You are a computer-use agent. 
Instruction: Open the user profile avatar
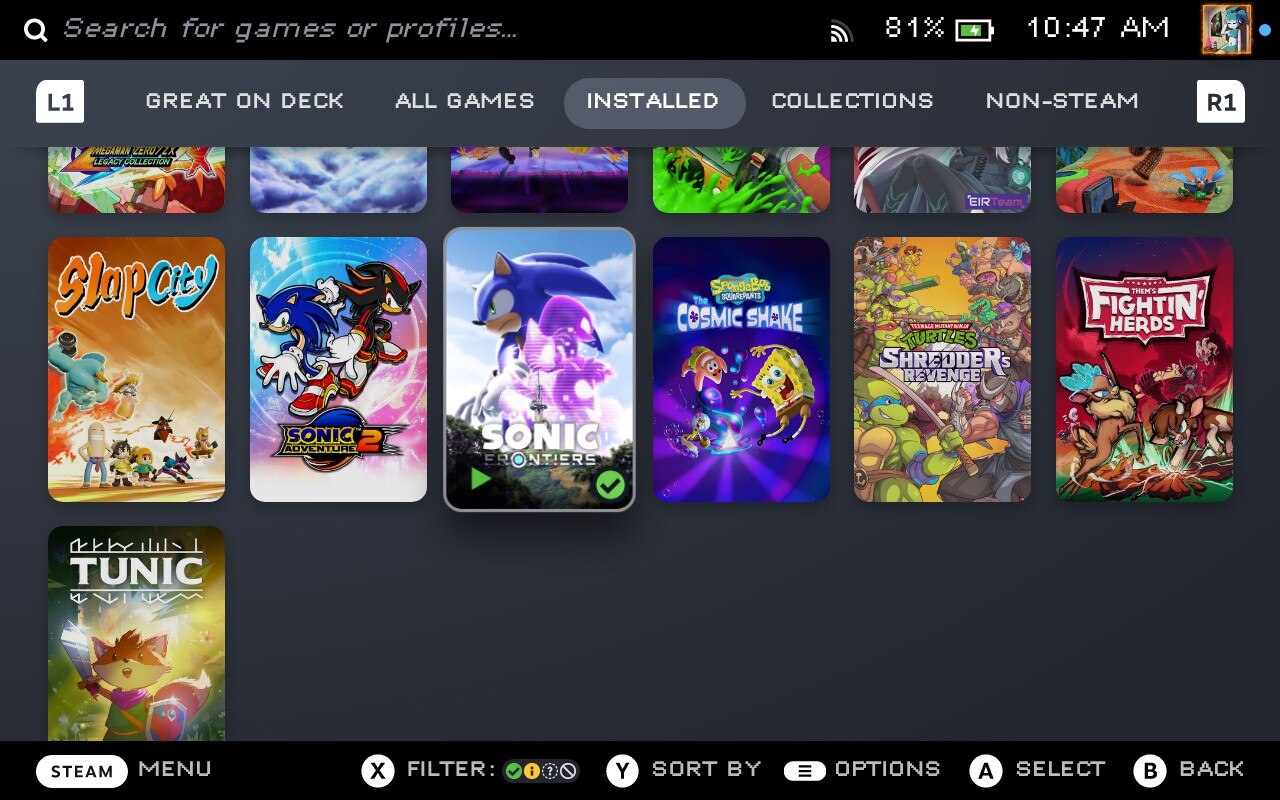tap(1227, 29)
